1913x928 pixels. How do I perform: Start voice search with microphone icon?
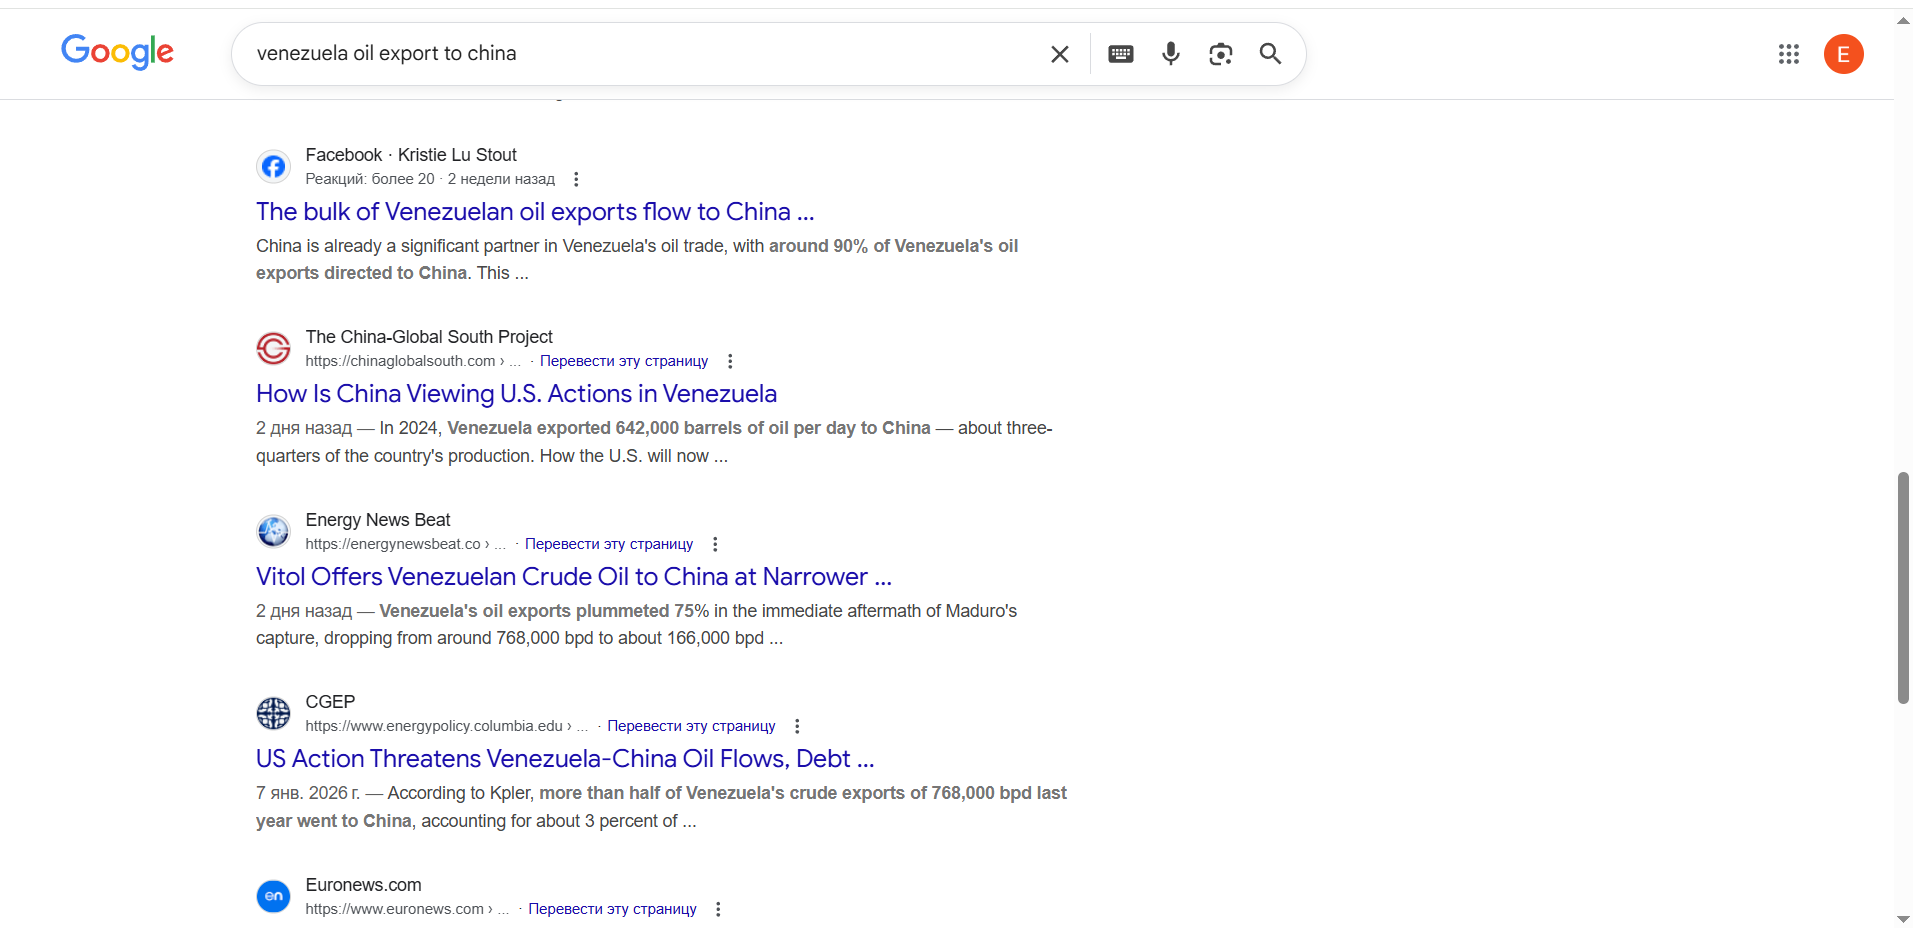point(1170,54)
